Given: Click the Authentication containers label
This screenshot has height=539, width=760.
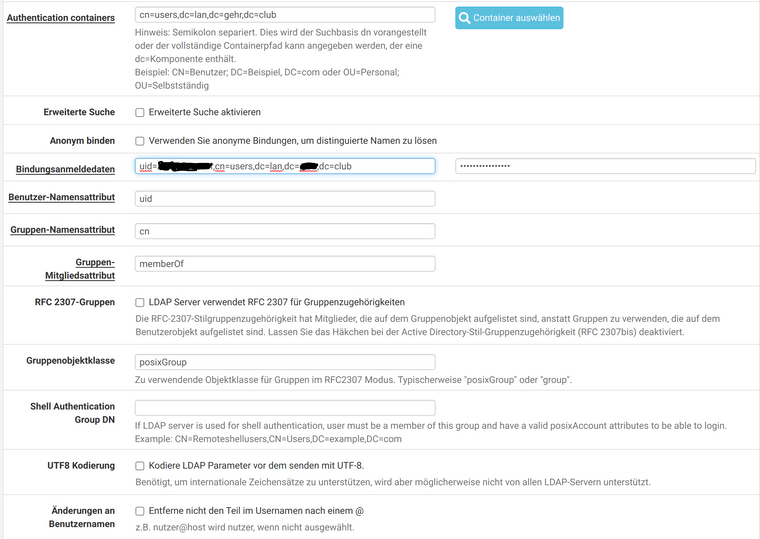Looking at the screenshot, I should point(61,18).
